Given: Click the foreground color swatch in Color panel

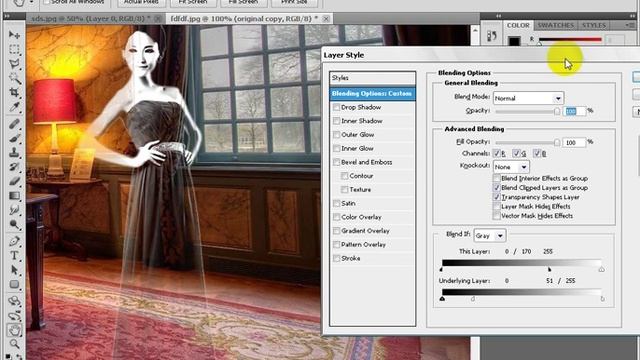Looking at the screenshot, I should 514,40.
